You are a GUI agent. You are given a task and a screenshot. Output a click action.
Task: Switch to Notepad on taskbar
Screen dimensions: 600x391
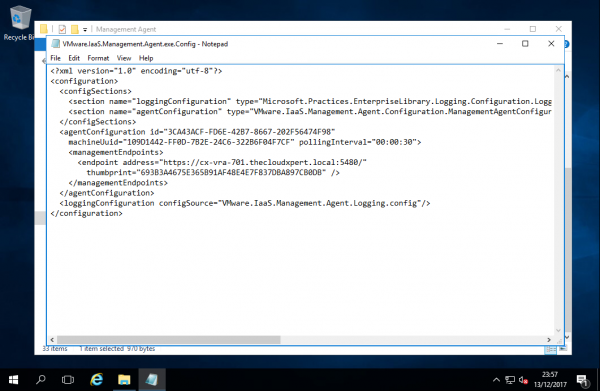tap(152, 380)
